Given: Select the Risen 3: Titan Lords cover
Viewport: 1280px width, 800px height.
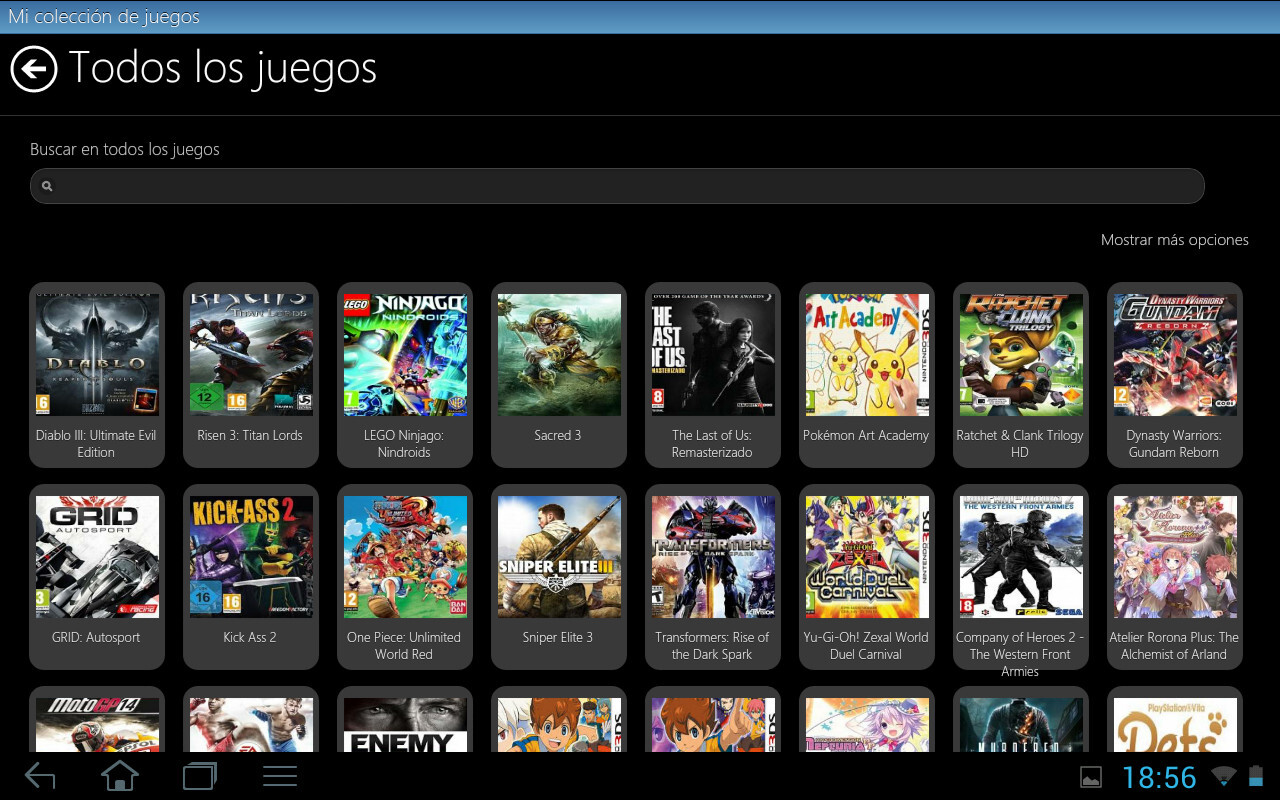Looking at the screenshot, I should coord(251,355).
